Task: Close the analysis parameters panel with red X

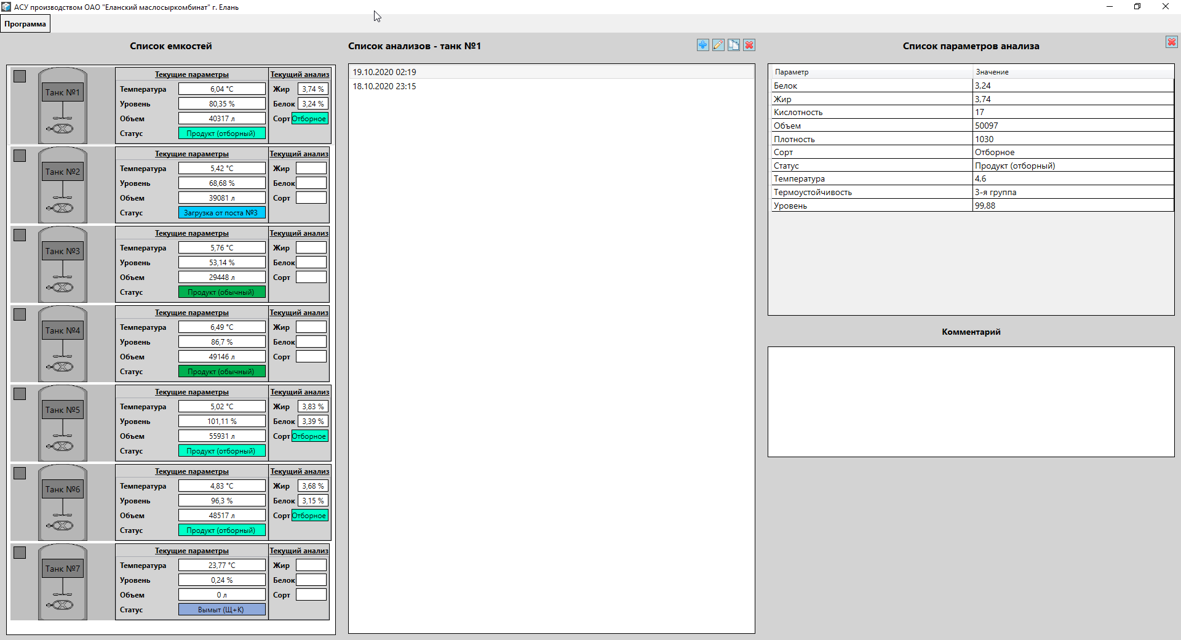Action: (1171, 42)
